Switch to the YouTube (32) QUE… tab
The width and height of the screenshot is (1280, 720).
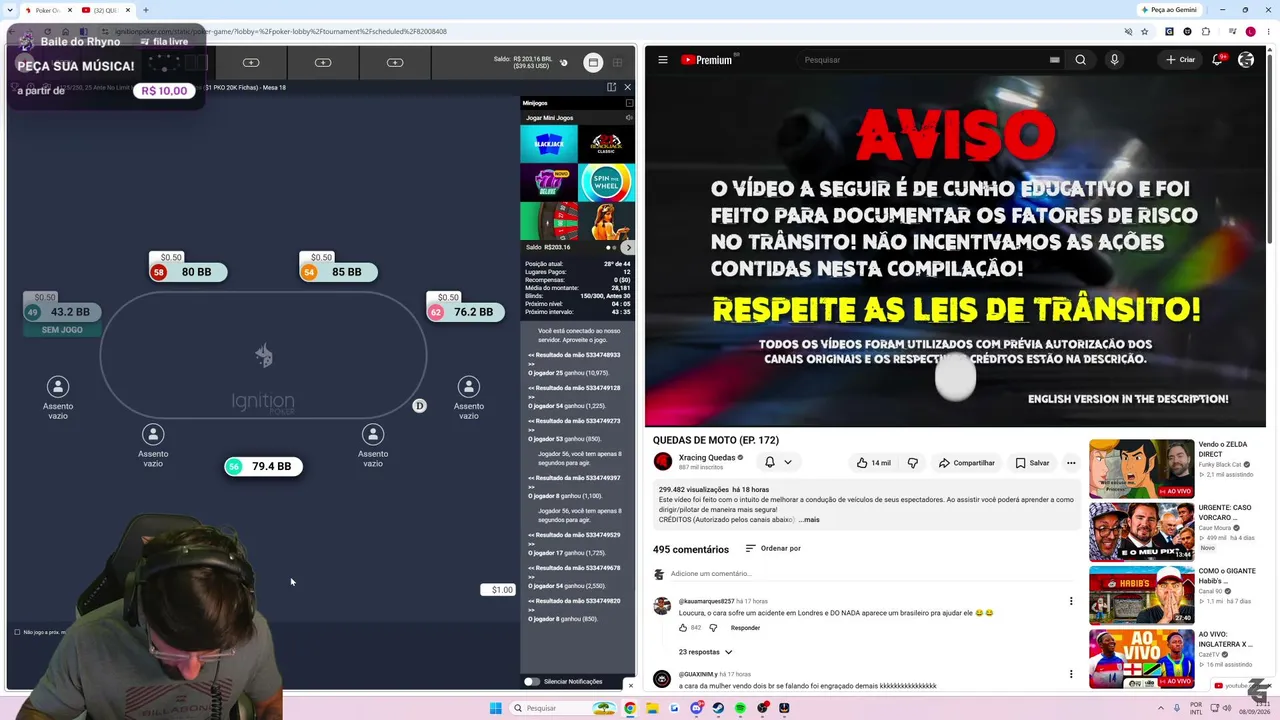[x=106, y=10]
